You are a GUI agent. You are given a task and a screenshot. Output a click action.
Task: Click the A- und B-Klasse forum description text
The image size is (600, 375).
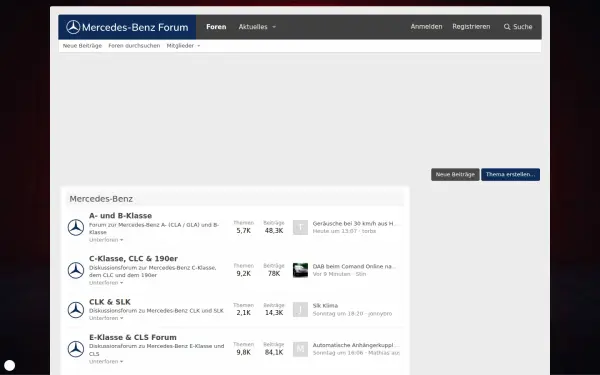tap(154, 228)
